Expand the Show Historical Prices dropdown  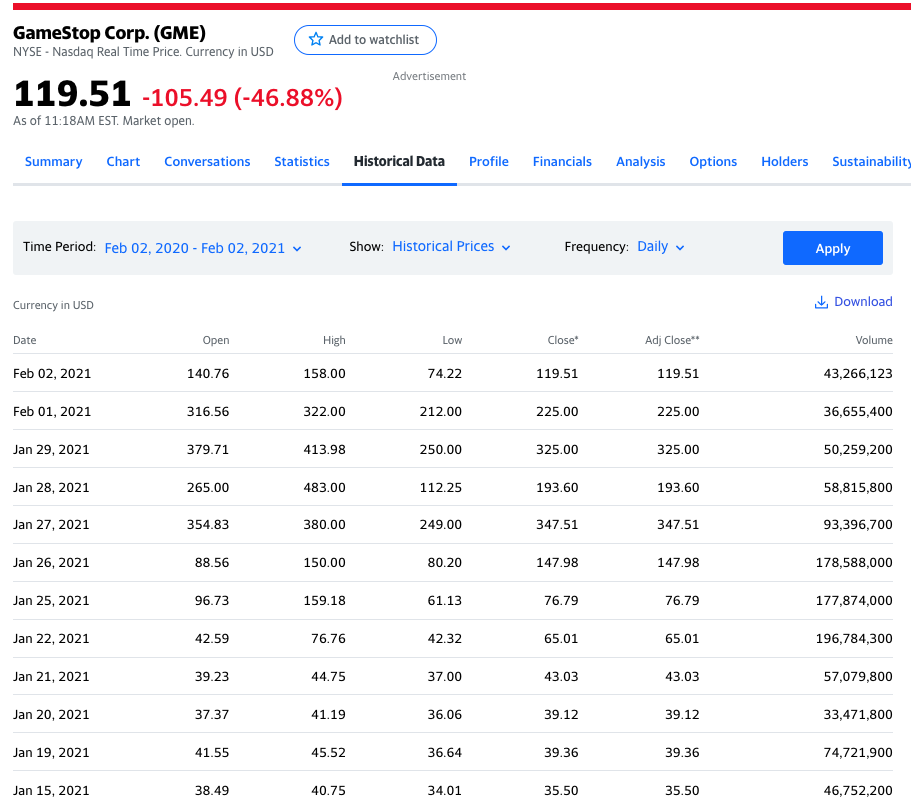point(451,246)
